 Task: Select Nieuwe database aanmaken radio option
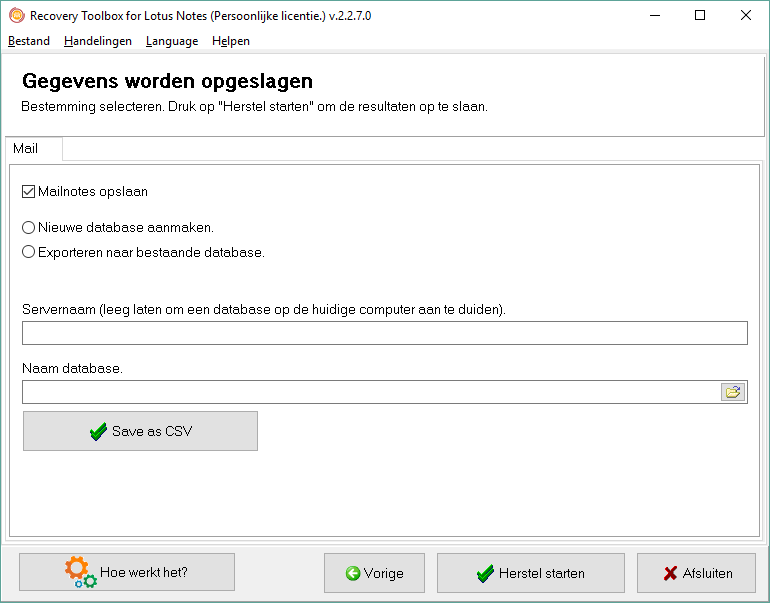pos(28,227)
